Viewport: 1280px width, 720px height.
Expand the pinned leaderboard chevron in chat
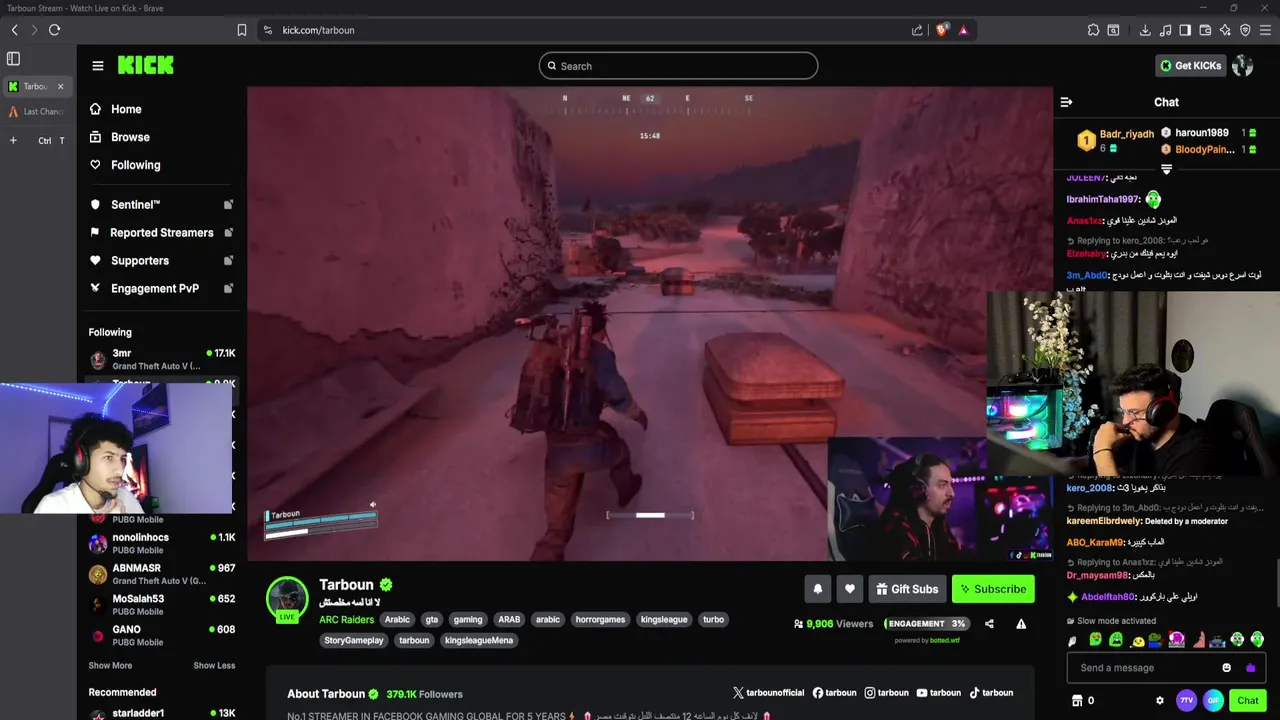tap(1166, 170)
